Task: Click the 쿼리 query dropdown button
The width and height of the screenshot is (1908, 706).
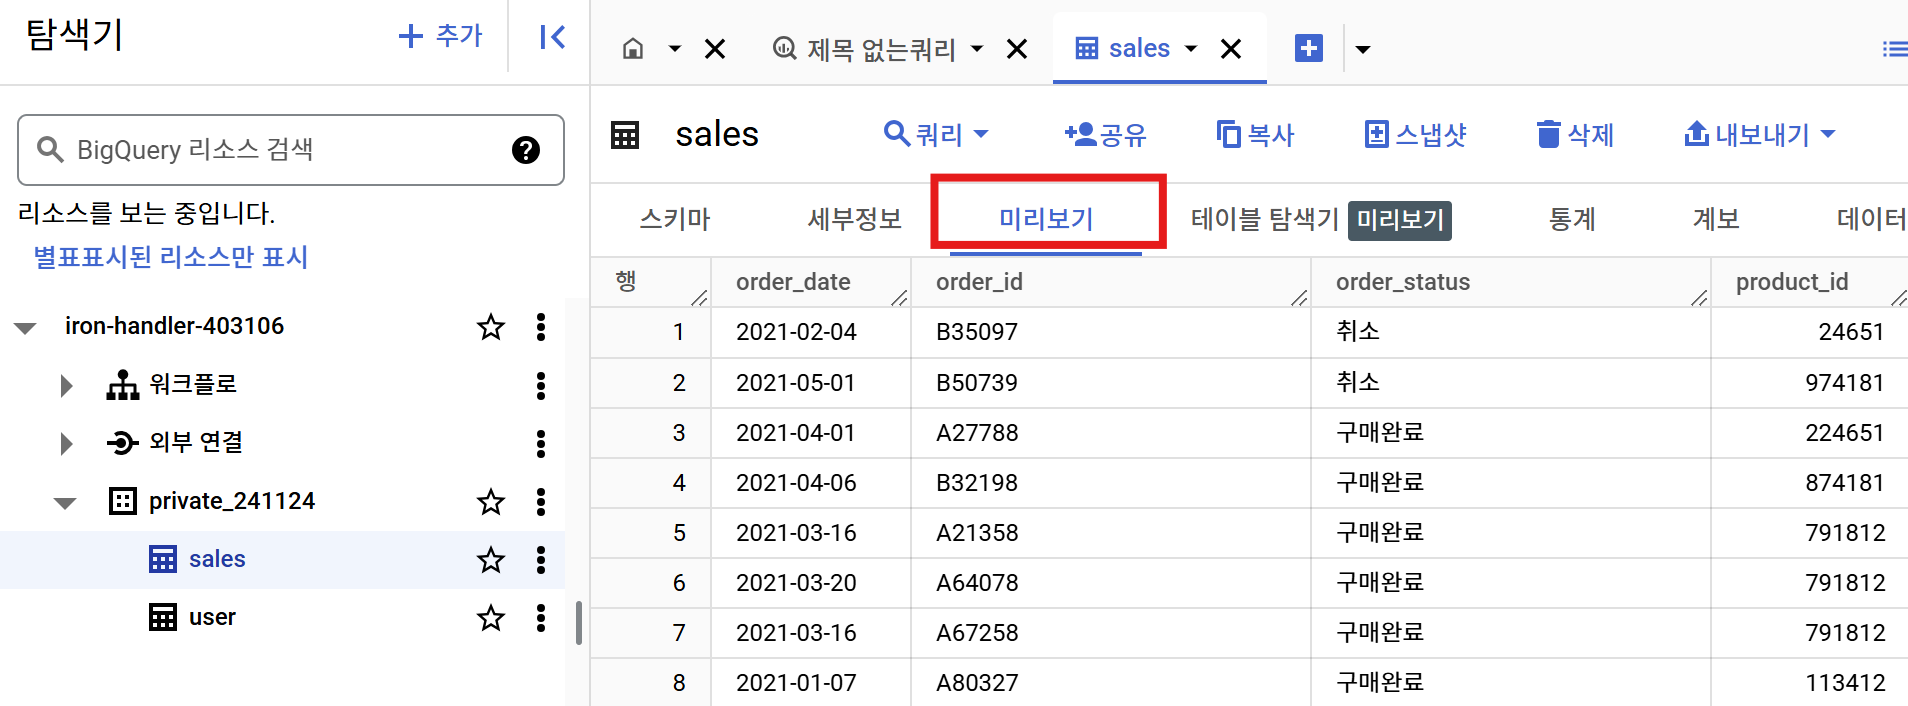Action: pos(936,134)
